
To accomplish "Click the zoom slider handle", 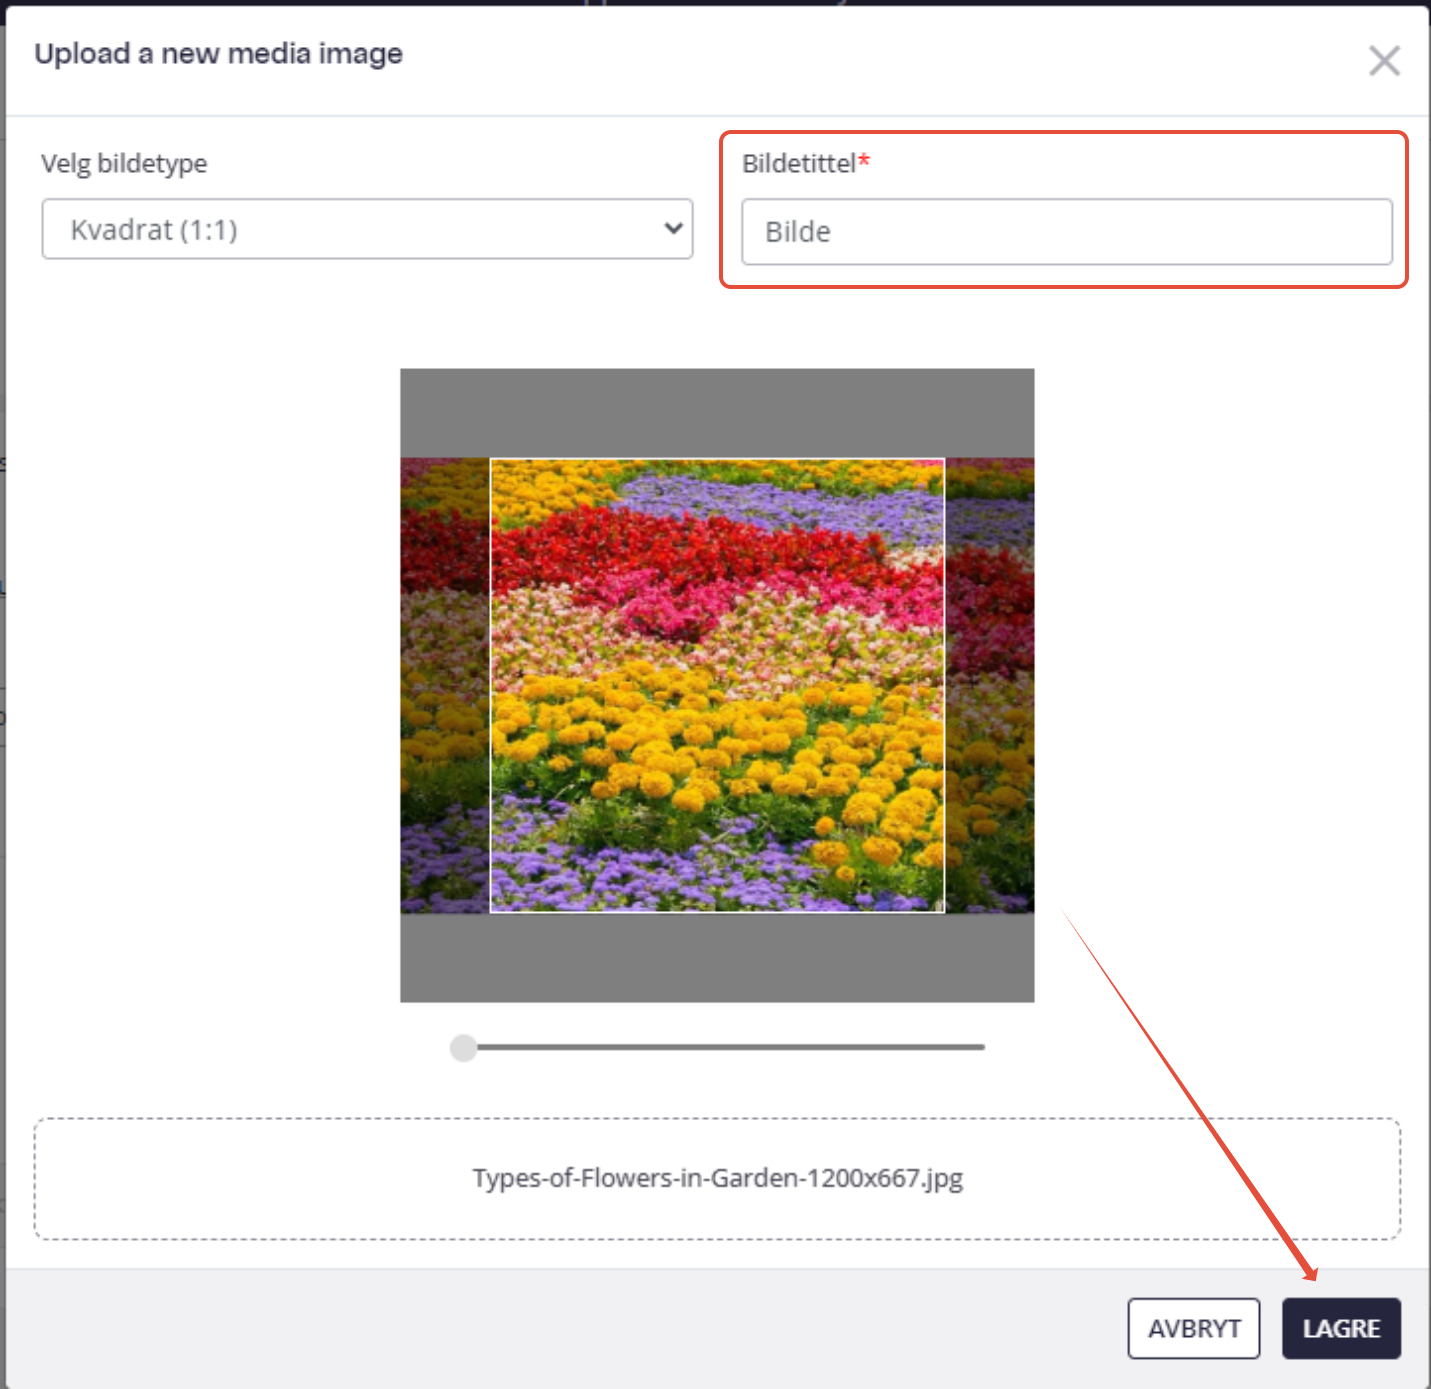I will 464,1047.
